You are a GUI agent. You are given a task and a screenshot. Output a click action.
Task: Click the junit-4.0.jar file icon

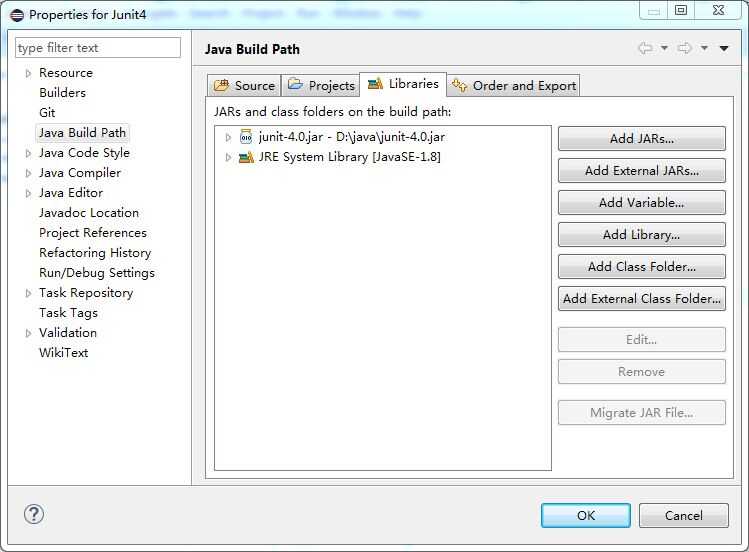pos(246,137)
